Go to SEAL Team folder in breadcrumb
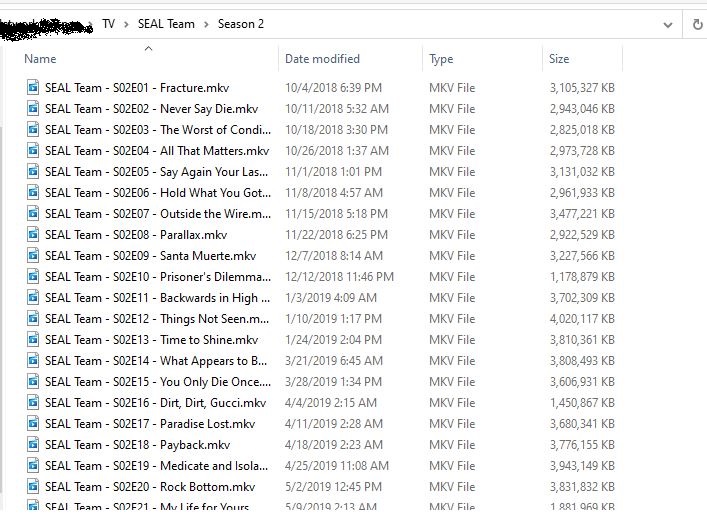The width and height of the screenshot is (707, 529). click(166, 24)
